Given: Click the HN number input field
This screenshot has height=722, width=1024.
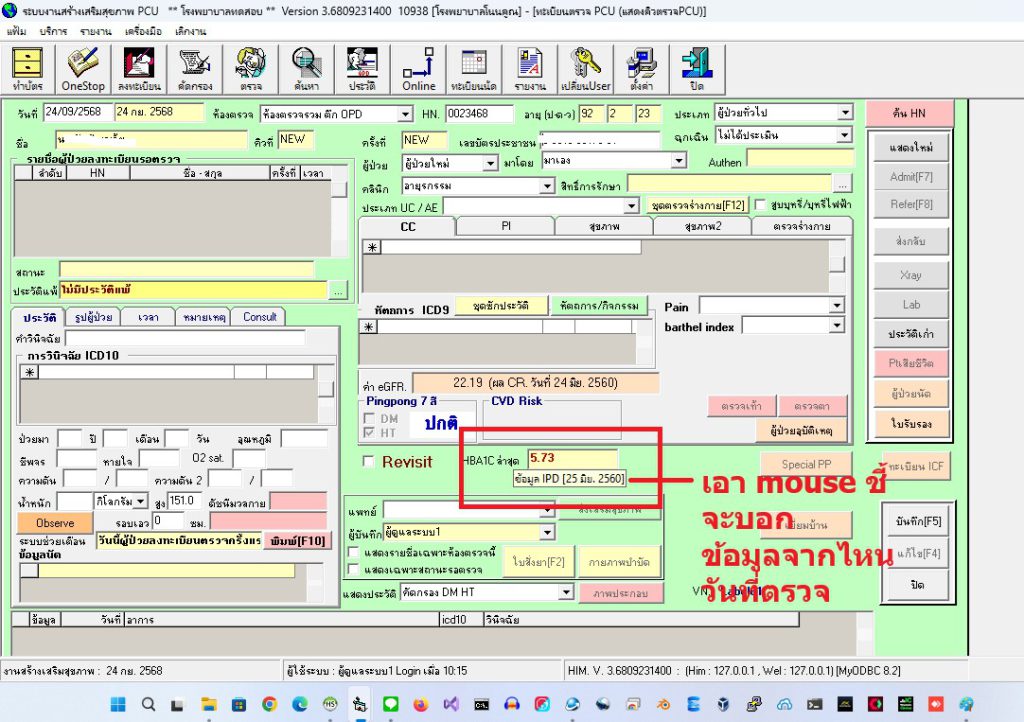Looking at the screenshot, I should click(x=478, y=113).
